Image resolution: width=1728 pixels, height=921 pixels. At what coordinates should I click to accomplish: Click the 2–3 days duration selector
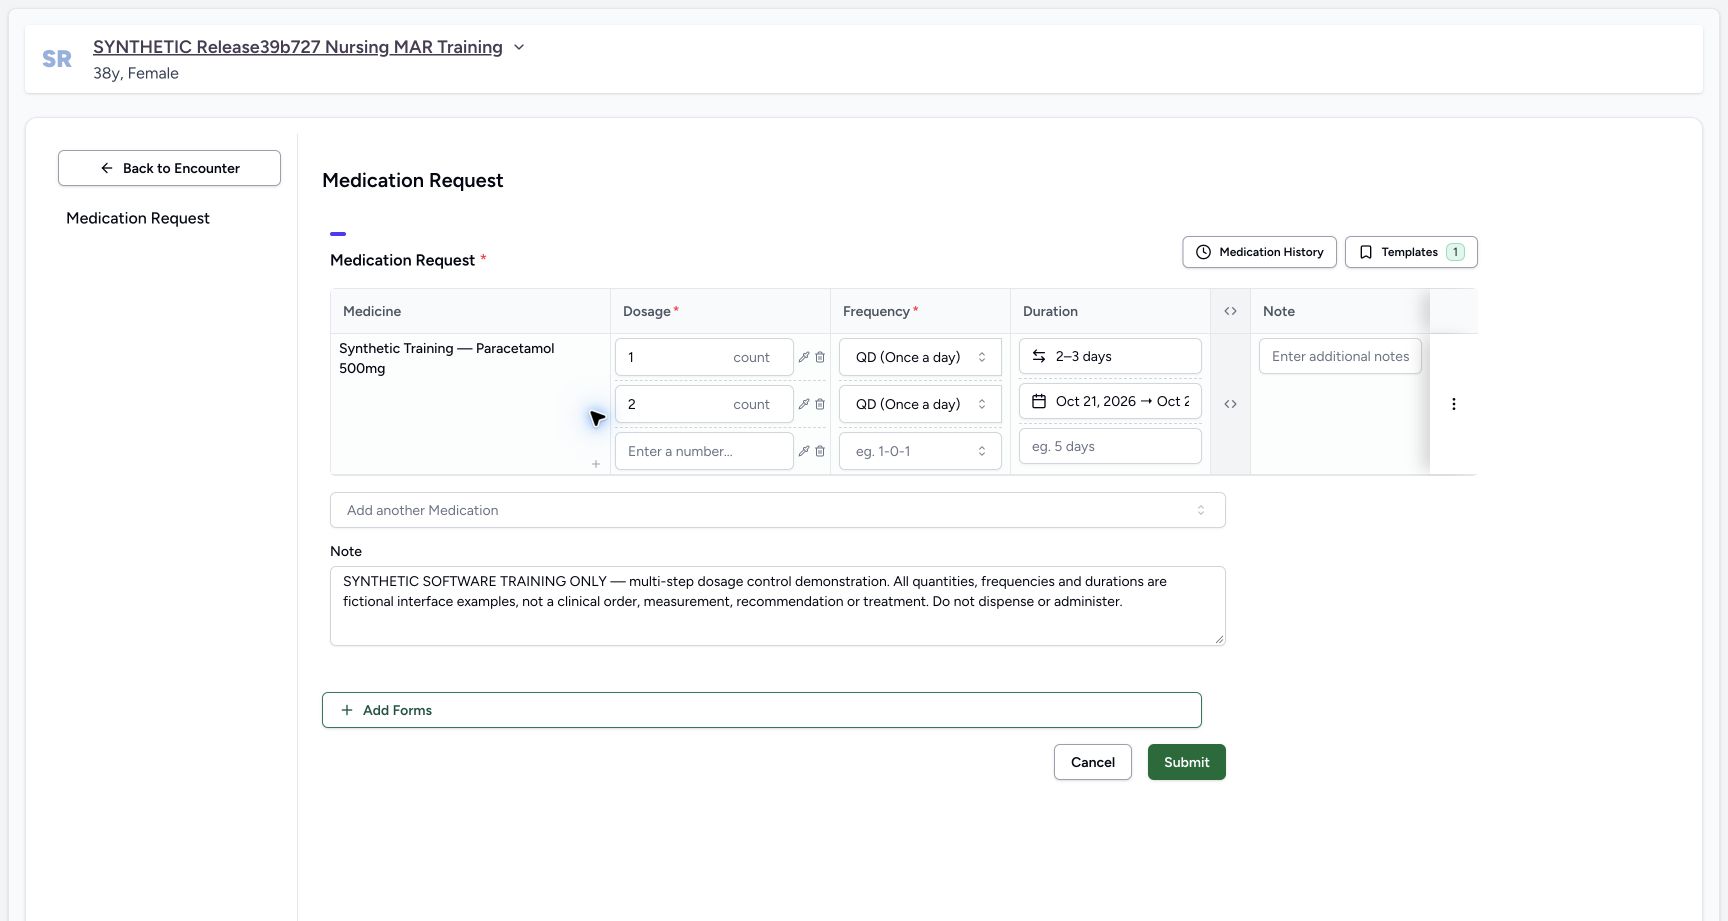pos(1110,356)
